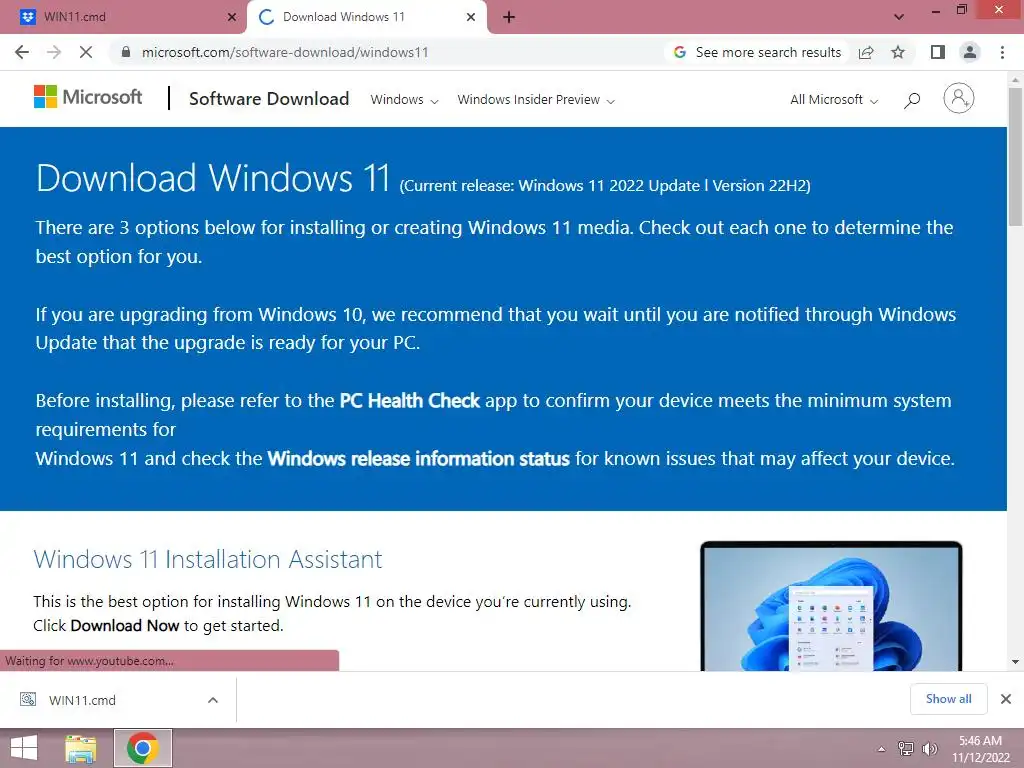Open the WIN11.cmd downloaded file

tap(82, 700)
